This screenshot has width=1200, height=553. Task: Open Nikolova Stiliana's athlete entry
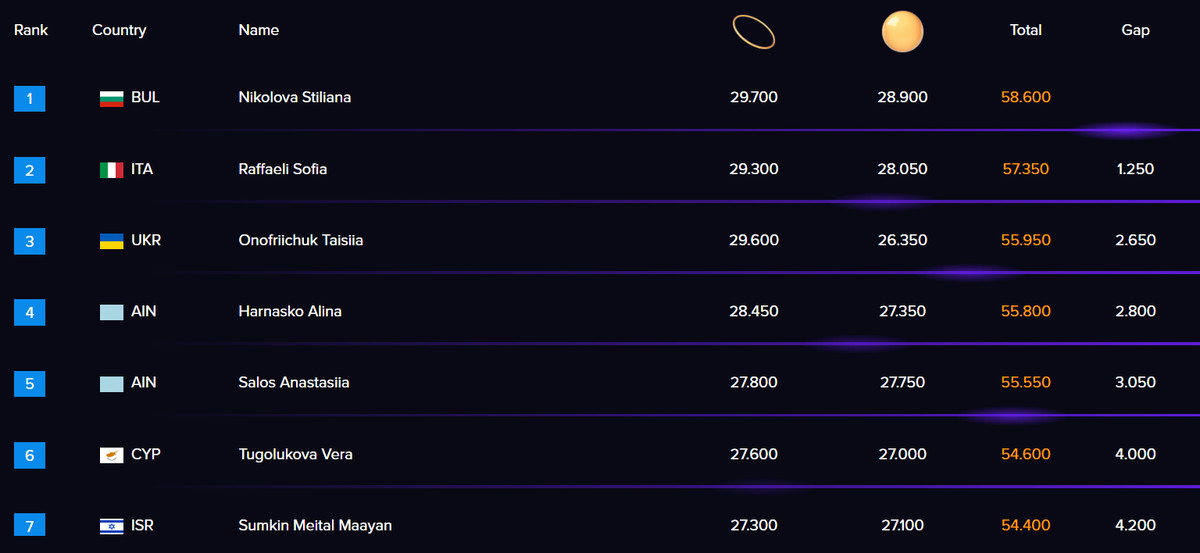click(295, 98)
